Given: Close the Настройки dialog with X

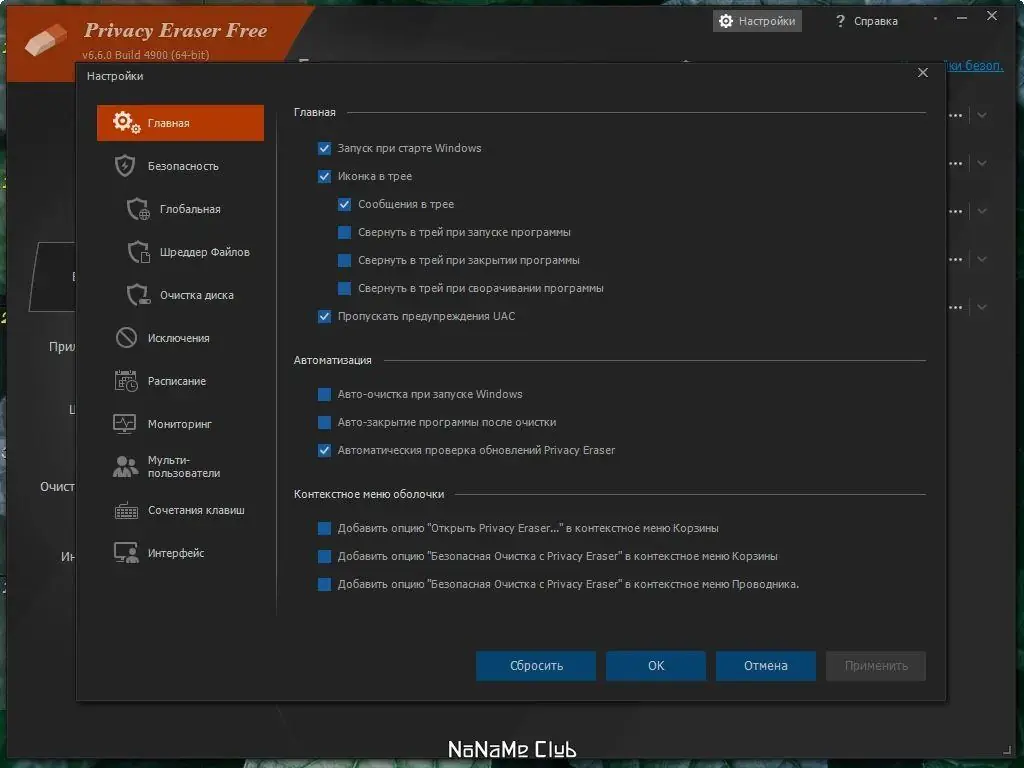Looking at the screenshot, I should pyautogui.click(x=923, y=72).
